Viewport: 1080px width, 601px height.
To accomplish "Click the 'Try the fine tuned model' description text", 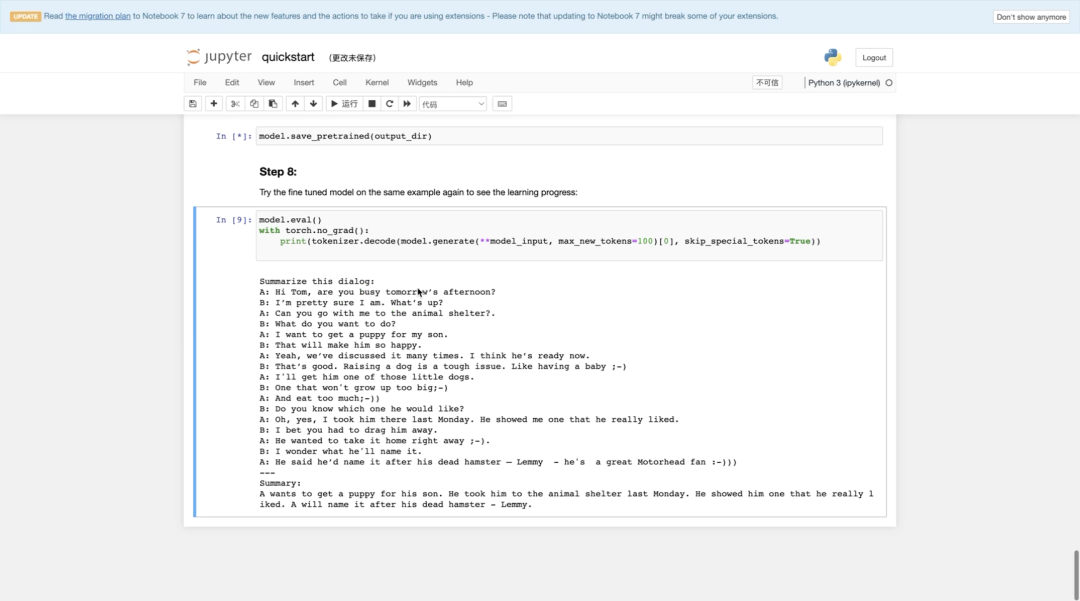I will pos(418,192).
